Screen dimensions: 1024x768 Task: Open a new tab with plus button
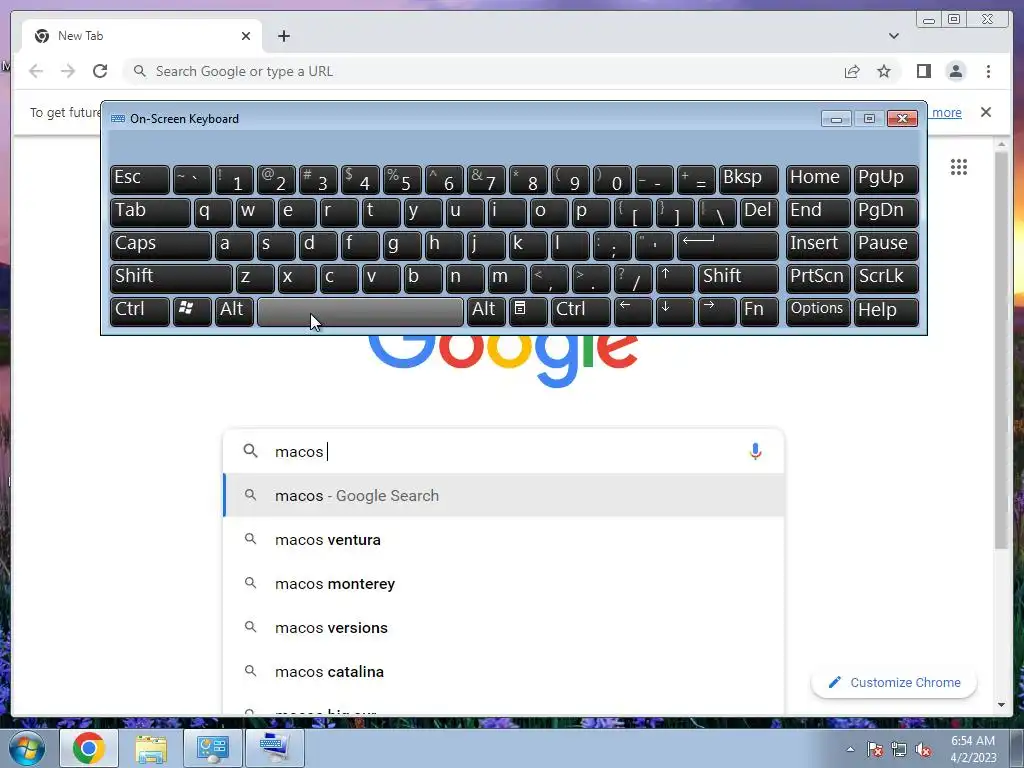(283, 36)
